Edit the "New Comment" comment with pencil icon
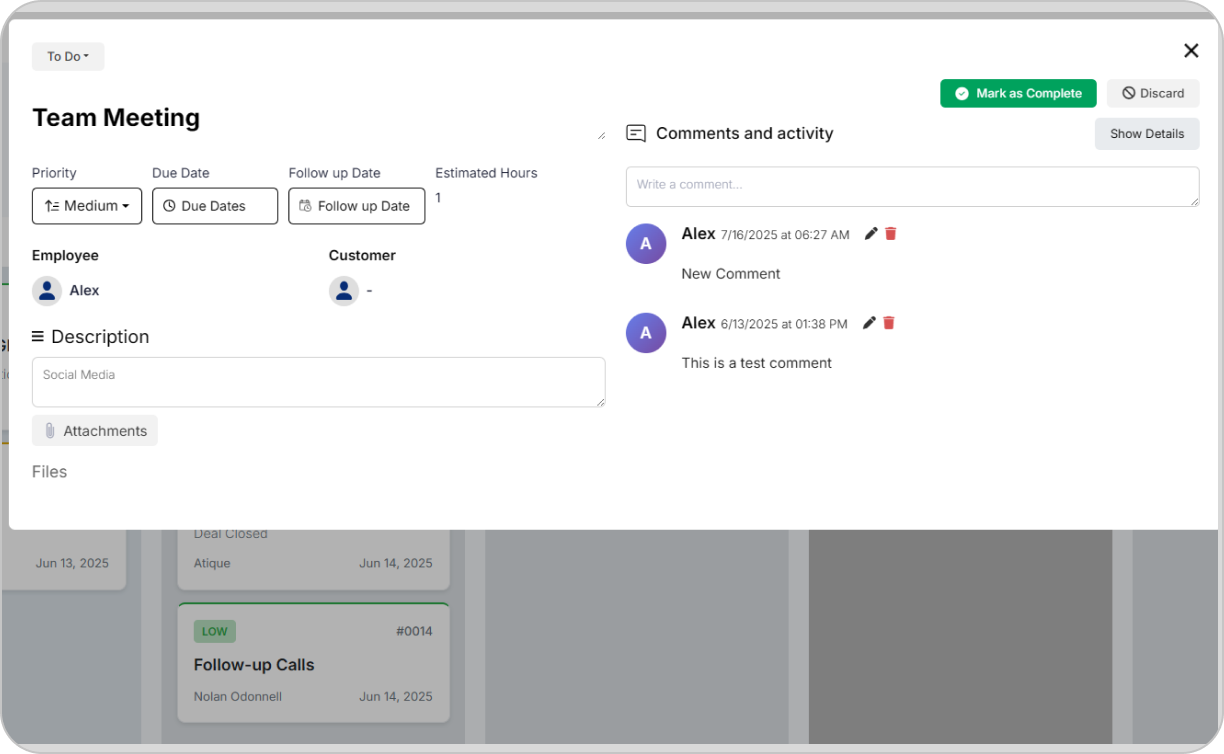 click(871, 234)
